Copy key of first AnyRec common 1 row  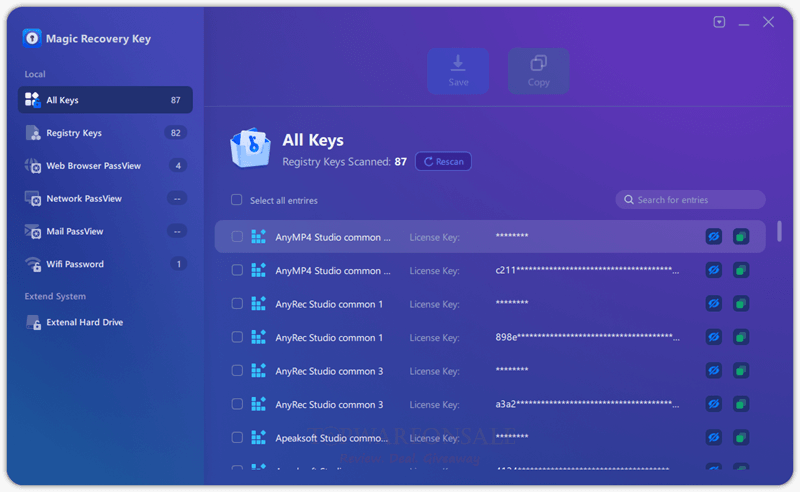(741, 304)
